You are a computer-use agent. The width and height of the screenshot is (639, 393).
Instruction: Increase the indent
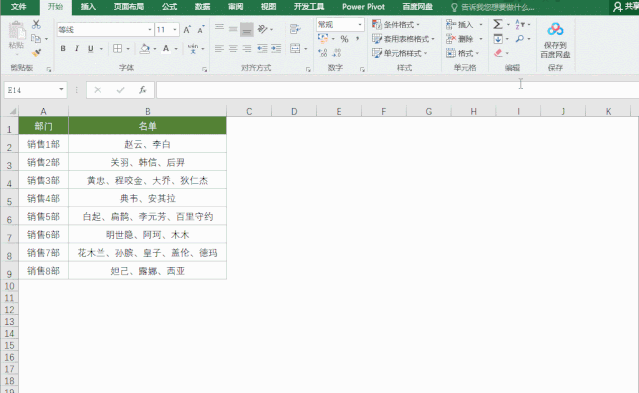pyautogui.click(x=276, y=49)
